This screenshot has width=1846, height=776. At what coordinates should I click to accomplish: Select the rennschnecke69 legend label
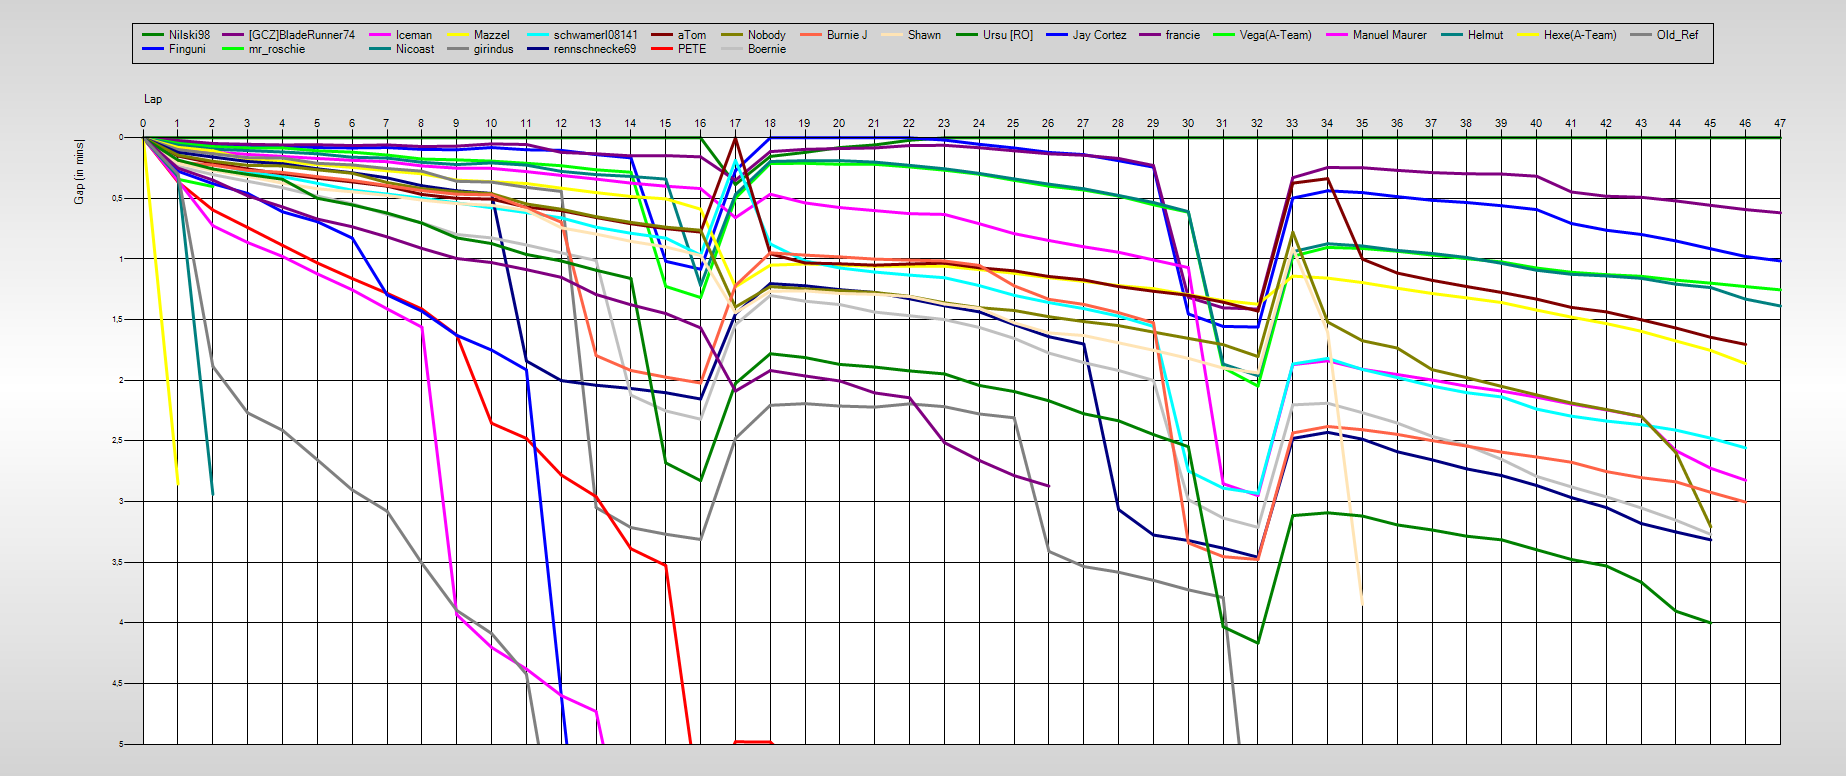pos(594,49)
